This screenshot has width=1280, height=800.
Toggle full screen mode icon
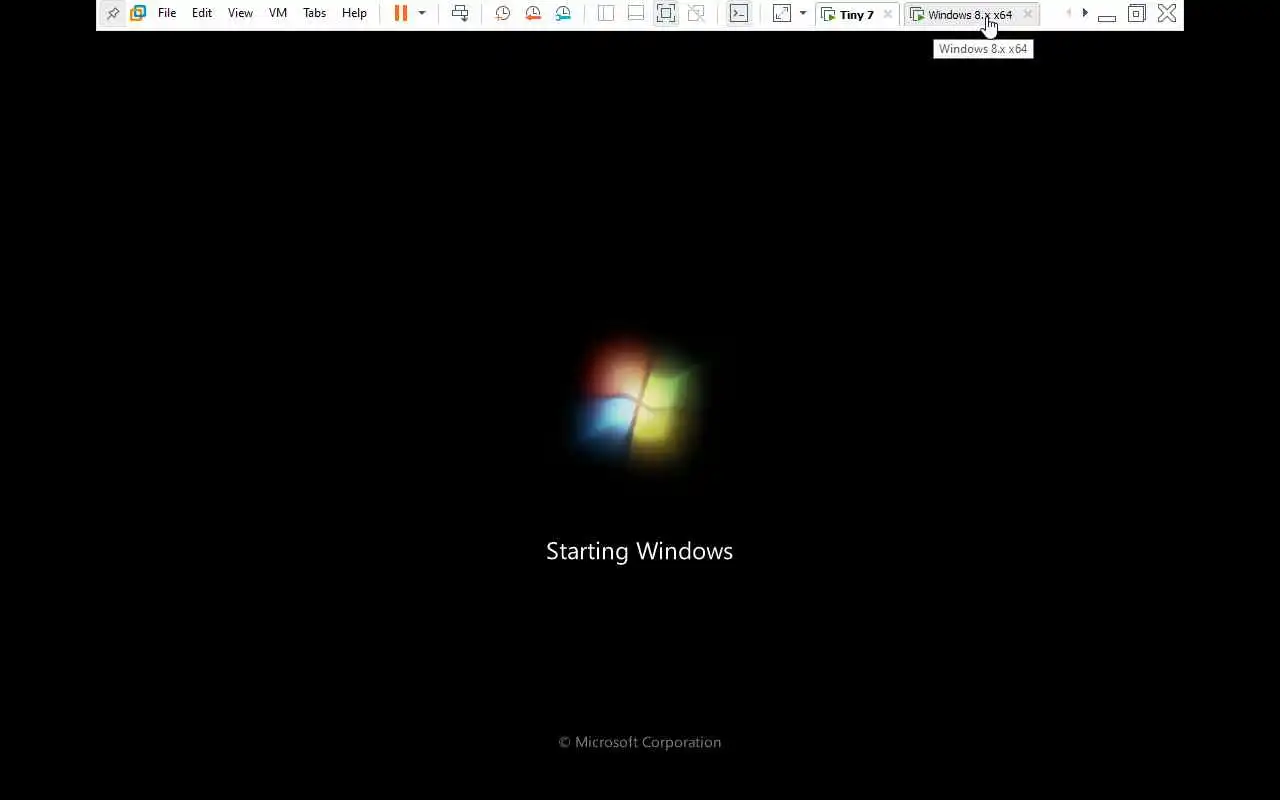click(666, 14)
